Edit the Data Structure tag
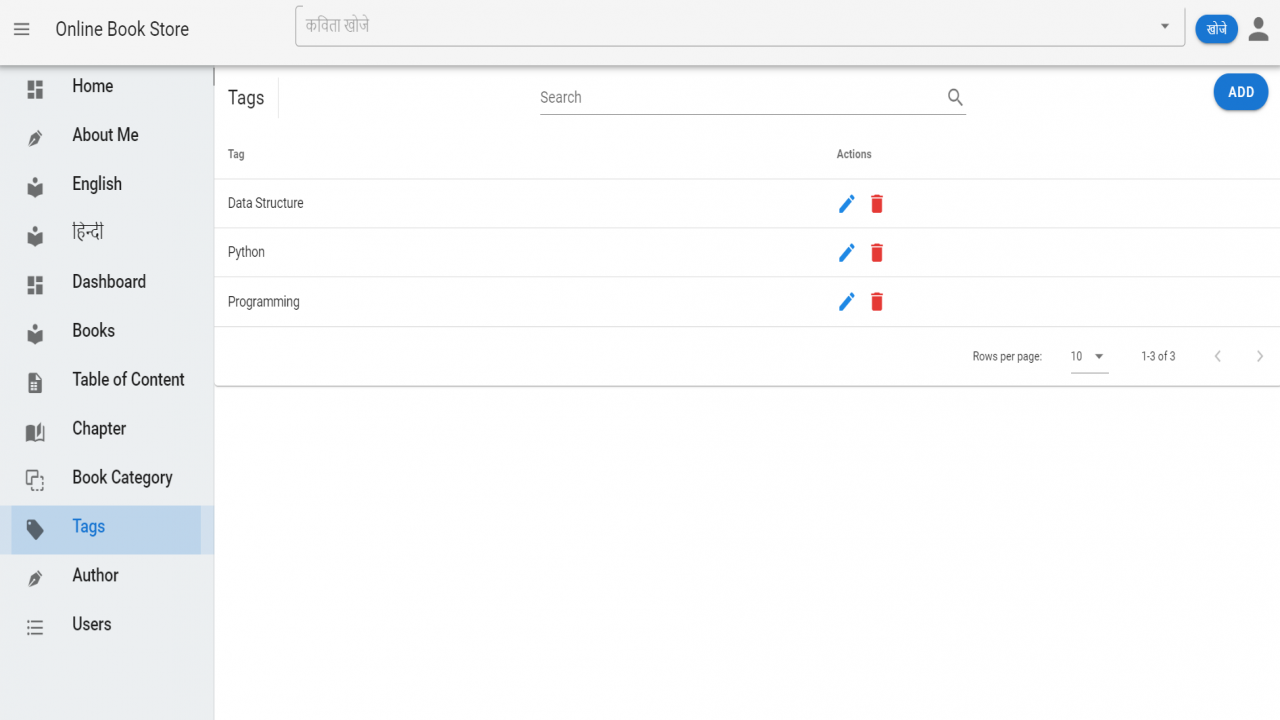Image resolution: width=1280 pixels, height=720 pixels. [x=847, y=204]
